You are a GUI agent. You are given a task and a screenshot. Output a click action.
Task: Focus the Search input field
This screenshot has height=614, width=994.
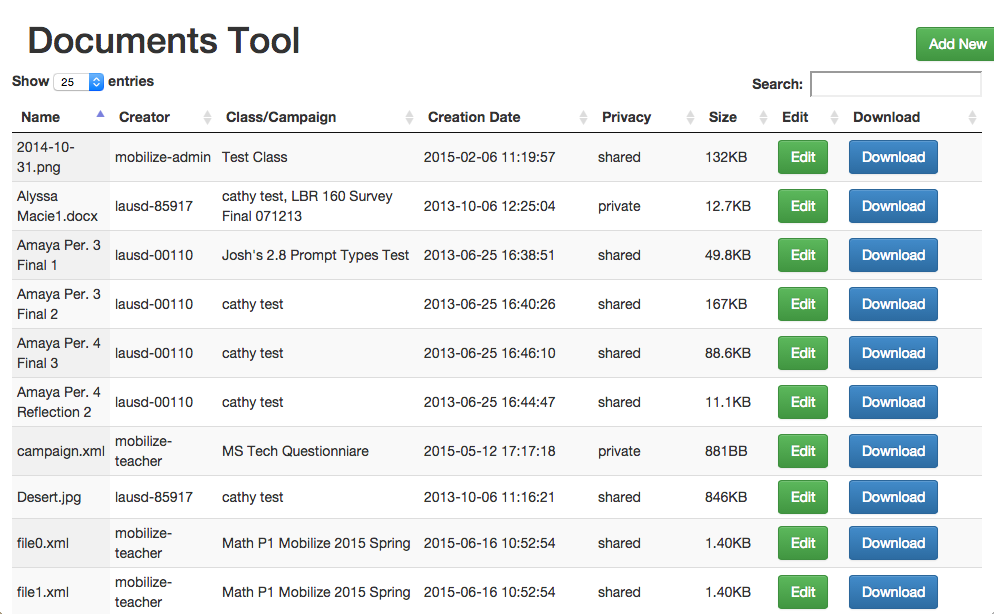895,84
